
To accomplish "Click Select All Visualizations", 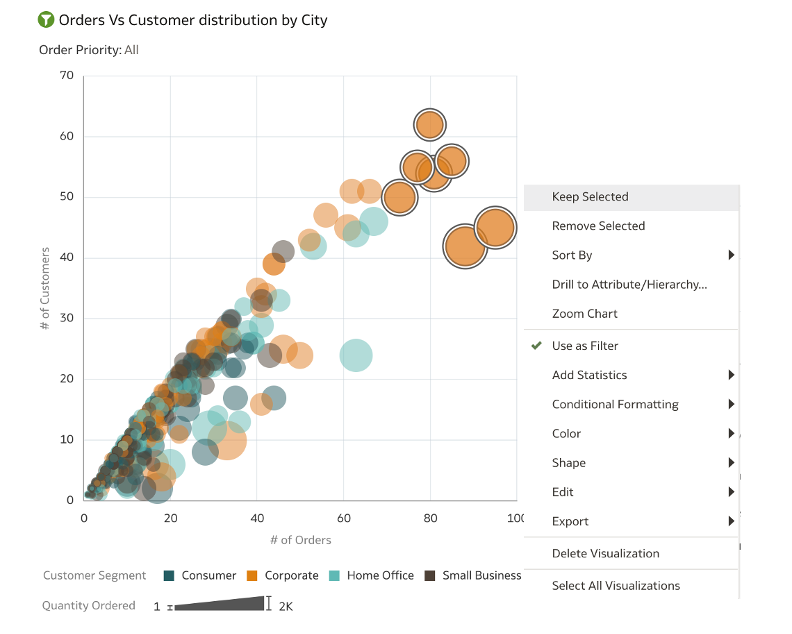I will click(615, 586).
